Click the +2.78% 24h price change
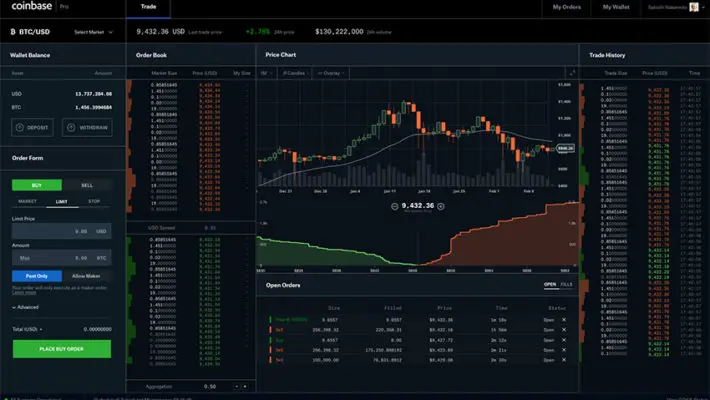The height and width of the screenshot is (400, 710). click(258, 32)
